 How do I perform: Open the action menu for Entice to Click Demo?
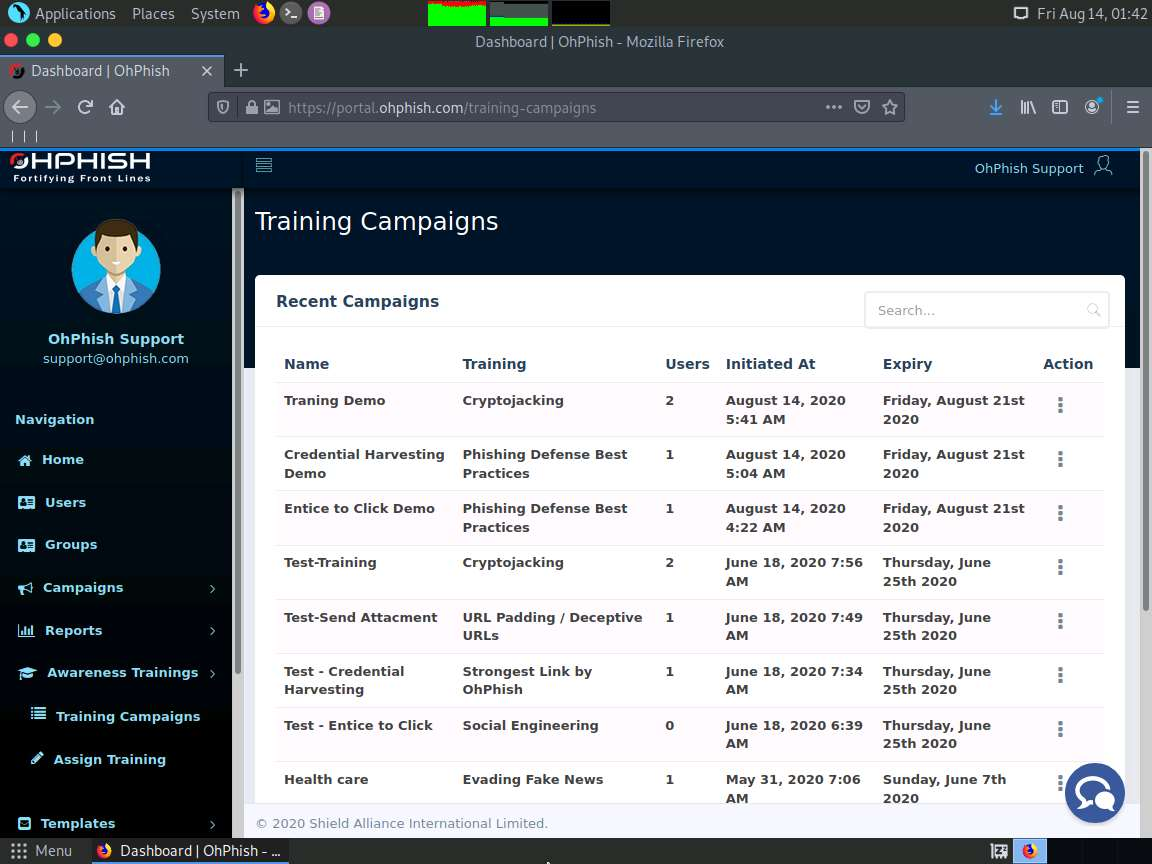(1060, 513)
